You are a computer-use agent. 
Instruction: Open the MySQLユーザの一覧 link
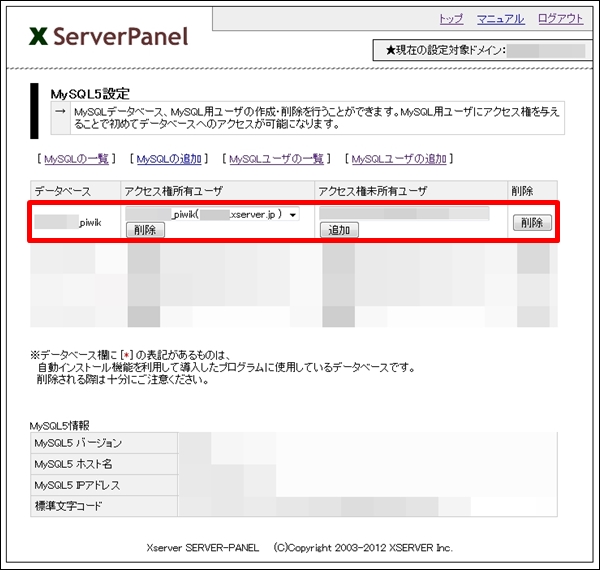point(276,159)
